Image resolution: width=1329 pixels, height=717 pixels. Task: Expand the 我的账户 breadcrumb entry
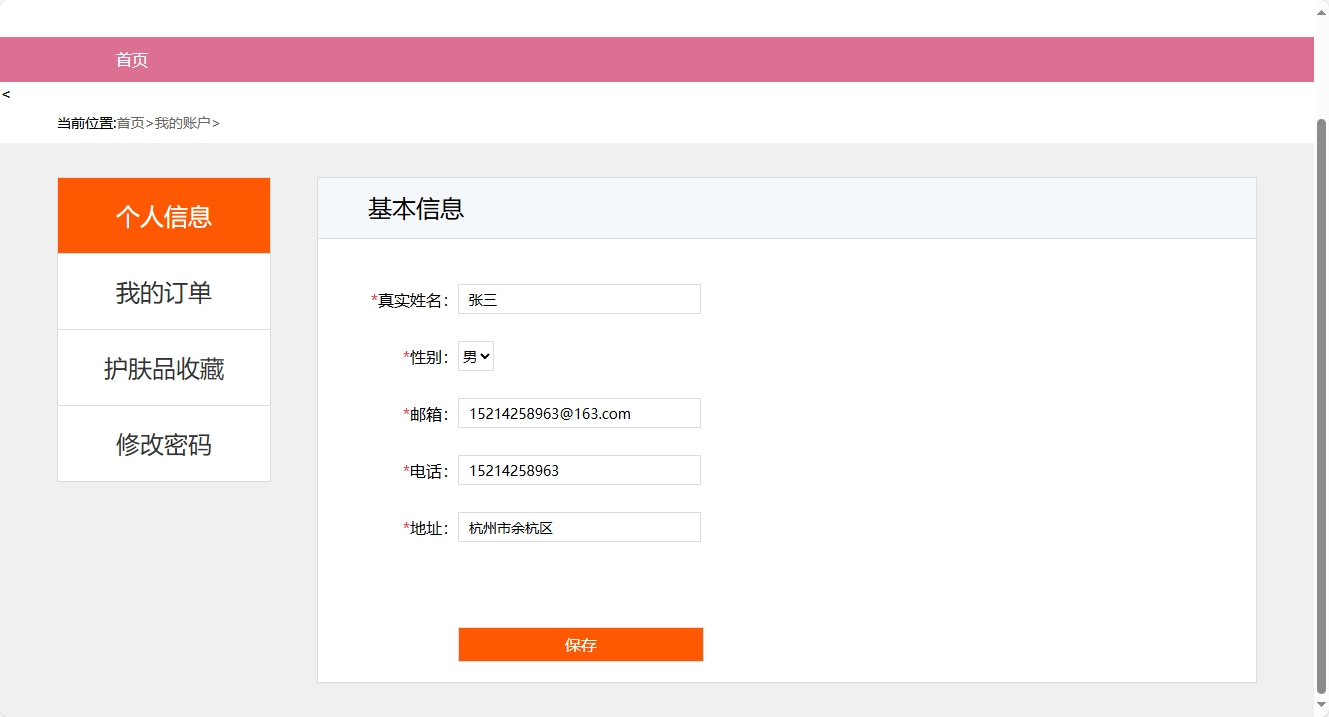click(x=183, y=122)
